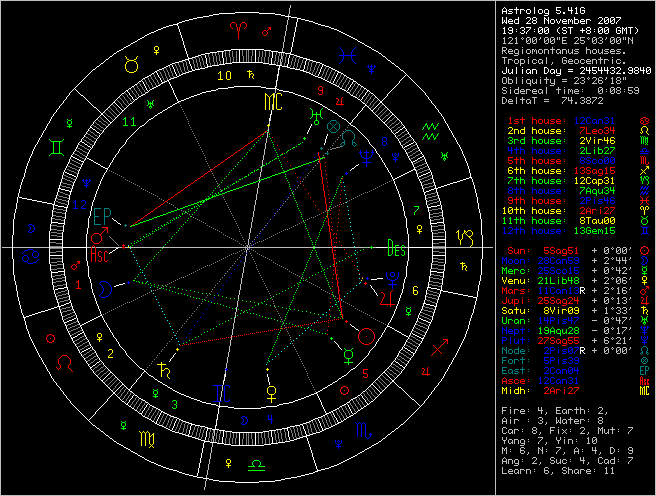656x496 pixels.
Task: Select the small Mars glyph beside the Aries sign
Action: click(x=266, y=31)
